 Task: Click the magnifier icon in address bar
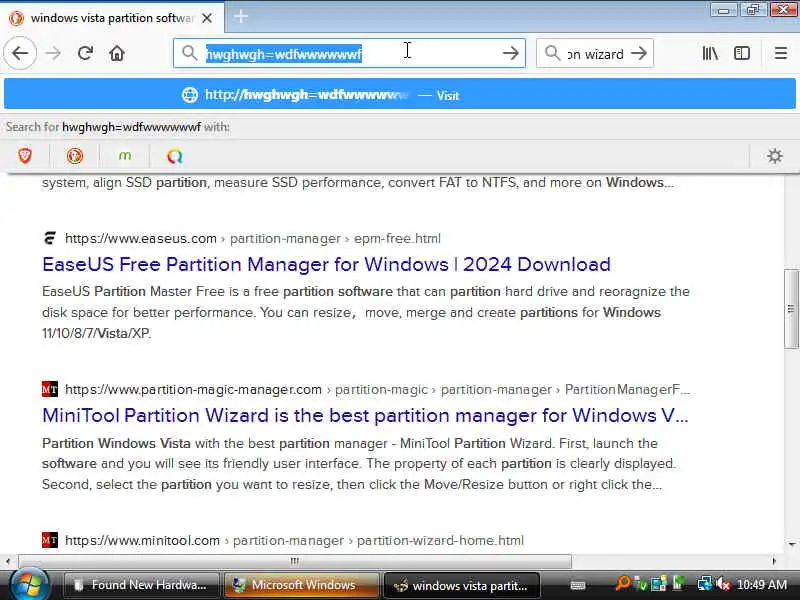click(190, 53)
